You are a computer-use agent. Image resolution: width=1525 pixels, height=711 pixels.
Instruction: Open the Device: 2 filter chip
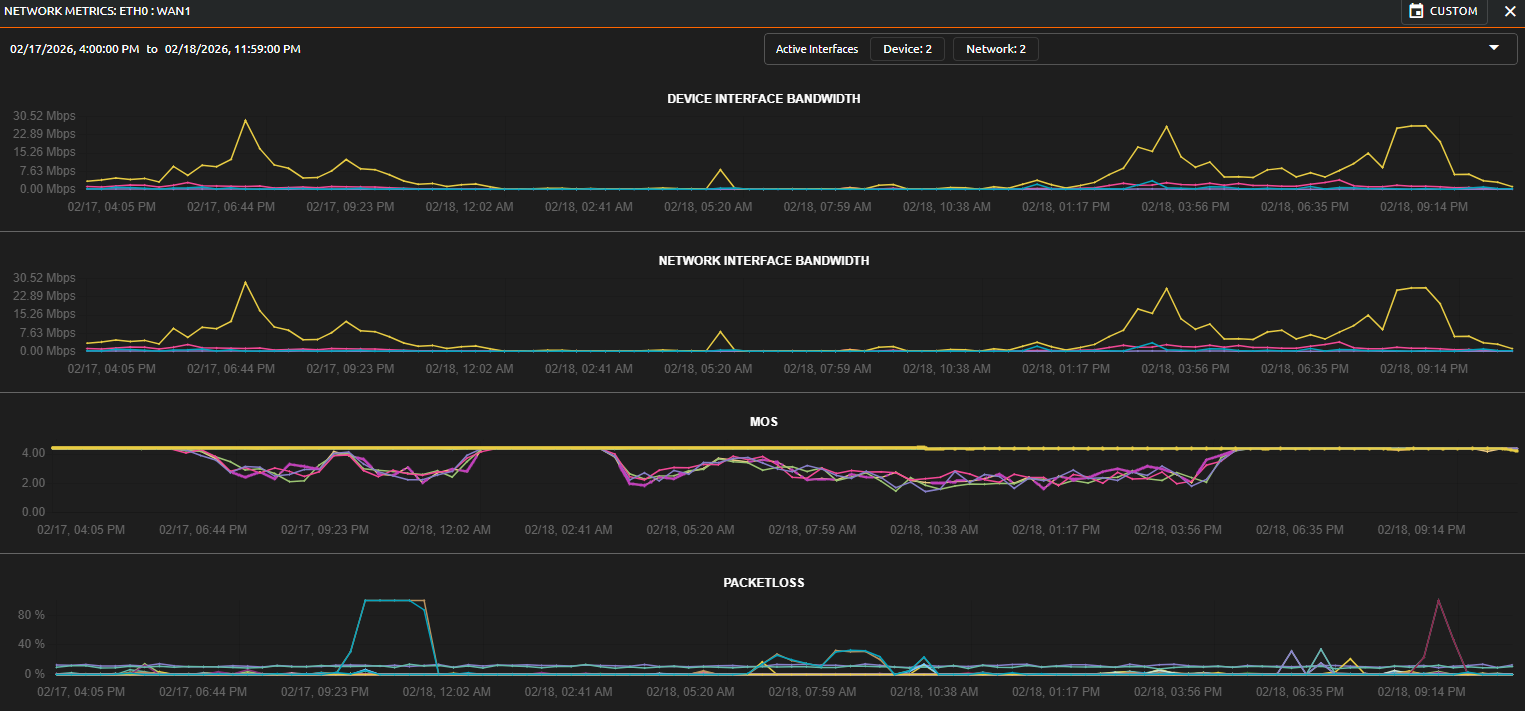(906, 48)
